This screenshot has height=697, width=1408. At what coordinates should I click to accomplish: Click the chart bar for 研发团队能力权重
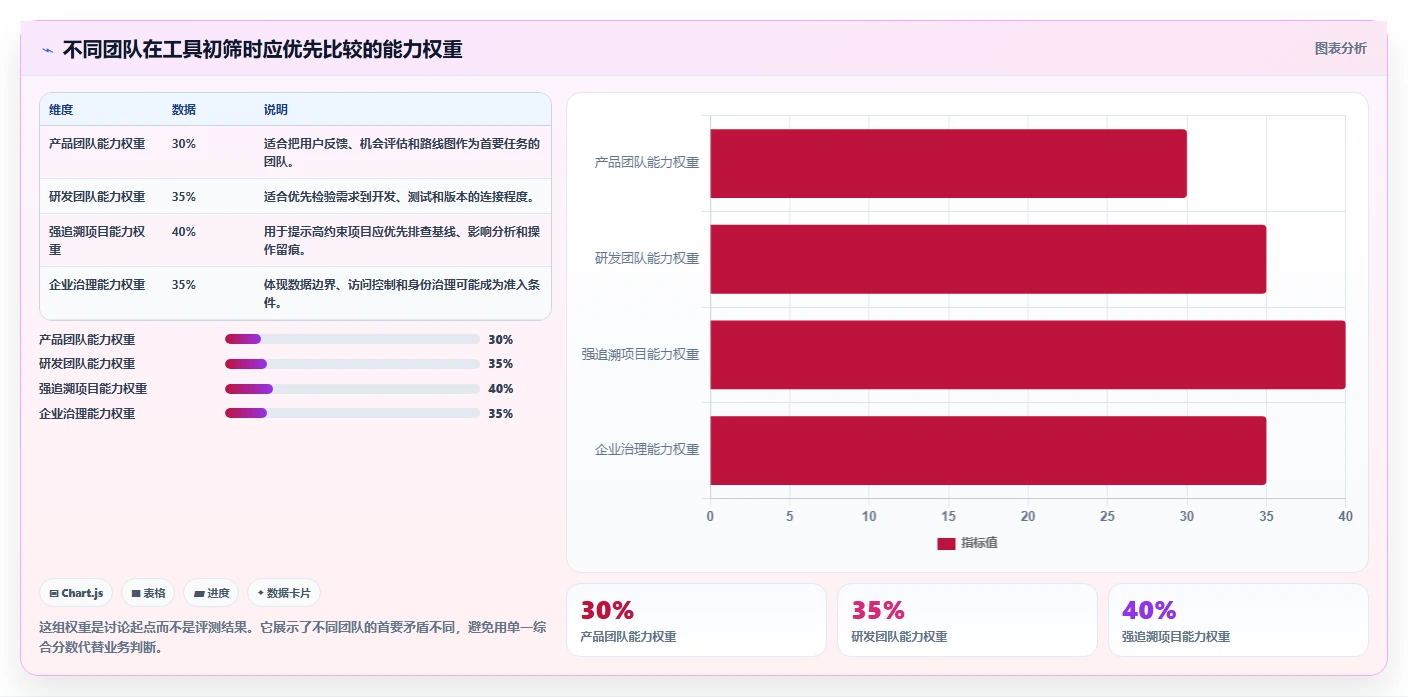click(988, 259)
